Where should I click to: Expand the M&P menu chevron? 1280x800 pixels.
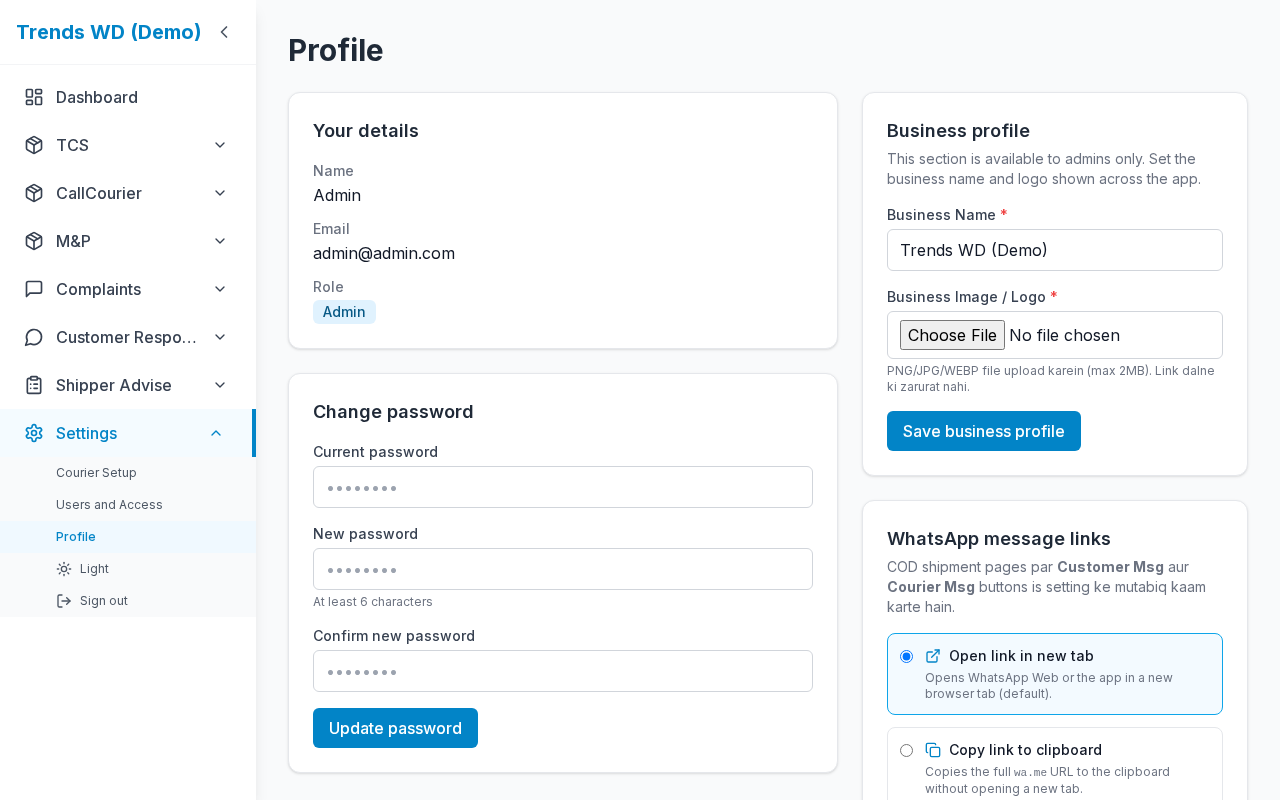220,241
